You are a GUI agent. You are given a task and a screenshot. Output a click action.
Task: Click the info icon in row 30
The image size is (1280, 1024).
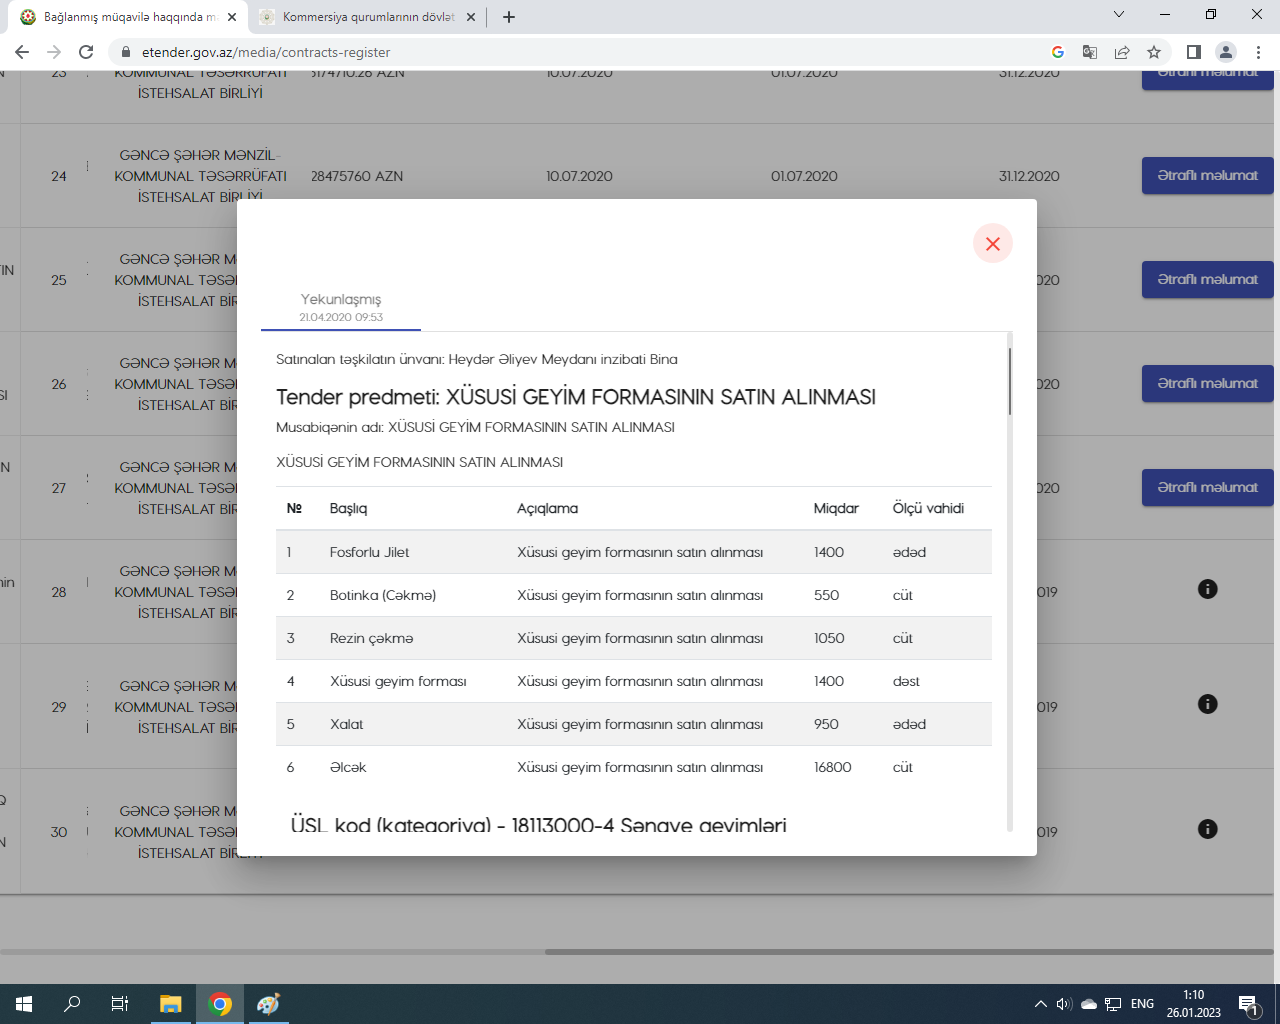(1207, 829)
